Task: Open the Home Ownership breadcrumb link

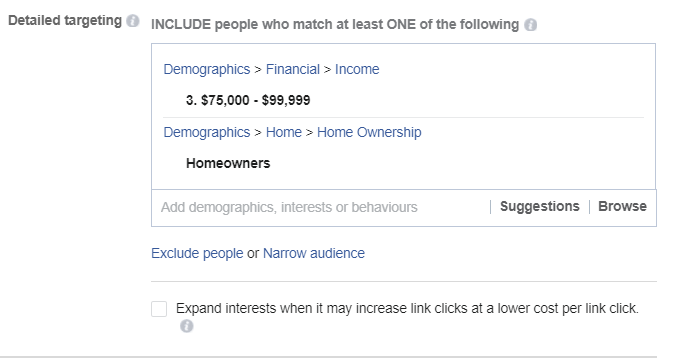Action: coord(369,132)
